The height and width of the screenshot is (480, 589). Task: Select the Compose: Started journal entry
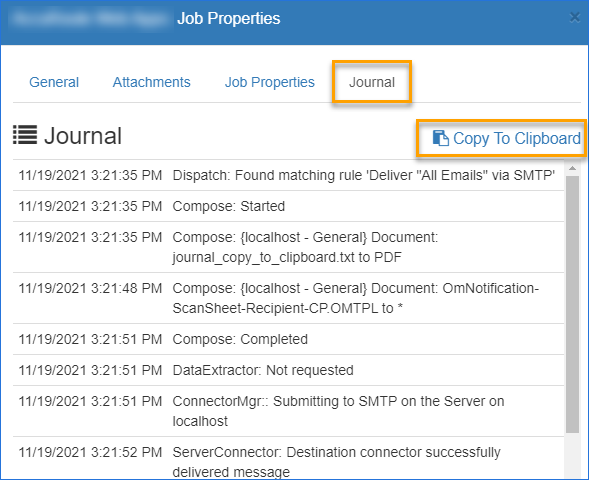click(x=288, y=206)
